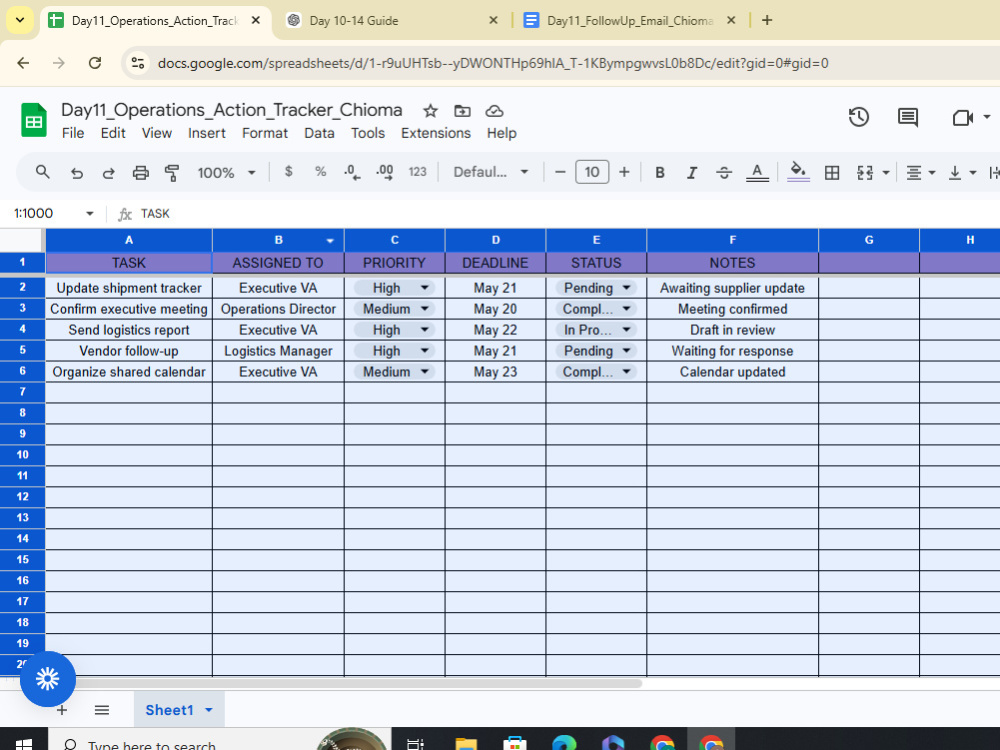Decrease font size with minus button
This screenshot has width=1000, height=750.
(560, 172)
